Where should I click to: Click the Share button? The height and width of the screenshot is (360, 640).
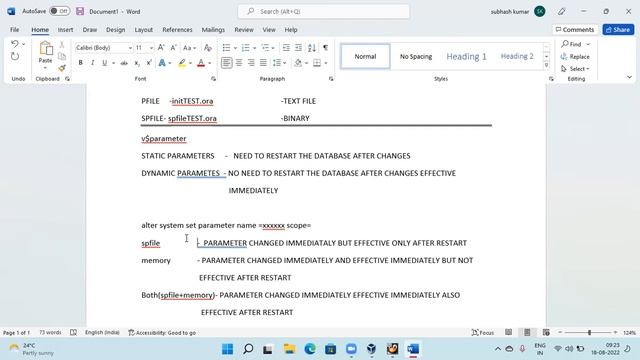tap(618, 29)
